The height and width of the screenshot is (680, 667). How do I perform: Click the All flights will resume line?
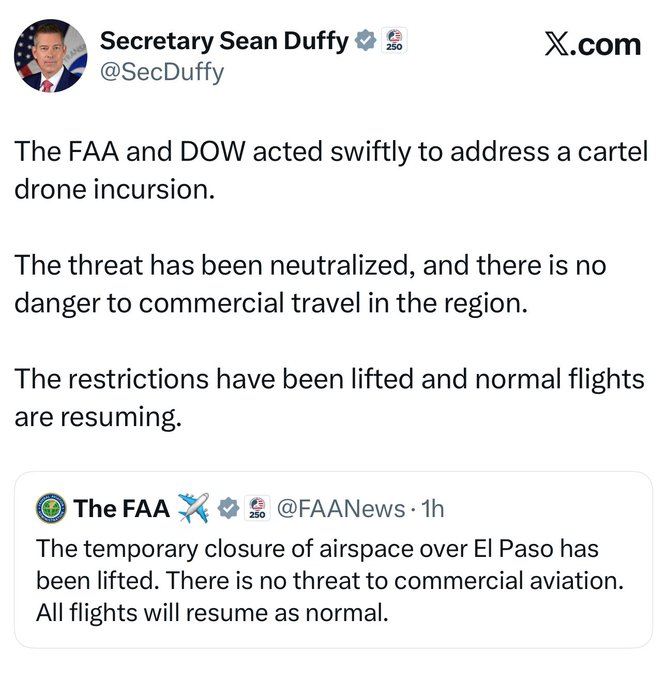pyautogui.click(x=210, y=611)
